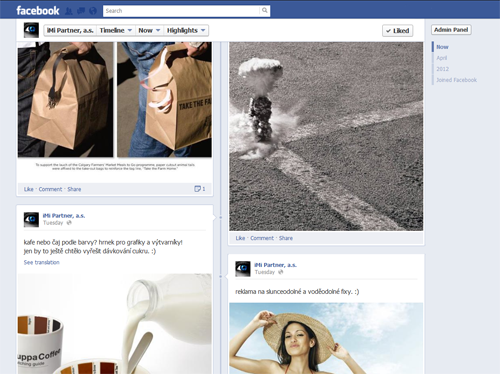Open avatar of the sun hat post

coord(243,269)
